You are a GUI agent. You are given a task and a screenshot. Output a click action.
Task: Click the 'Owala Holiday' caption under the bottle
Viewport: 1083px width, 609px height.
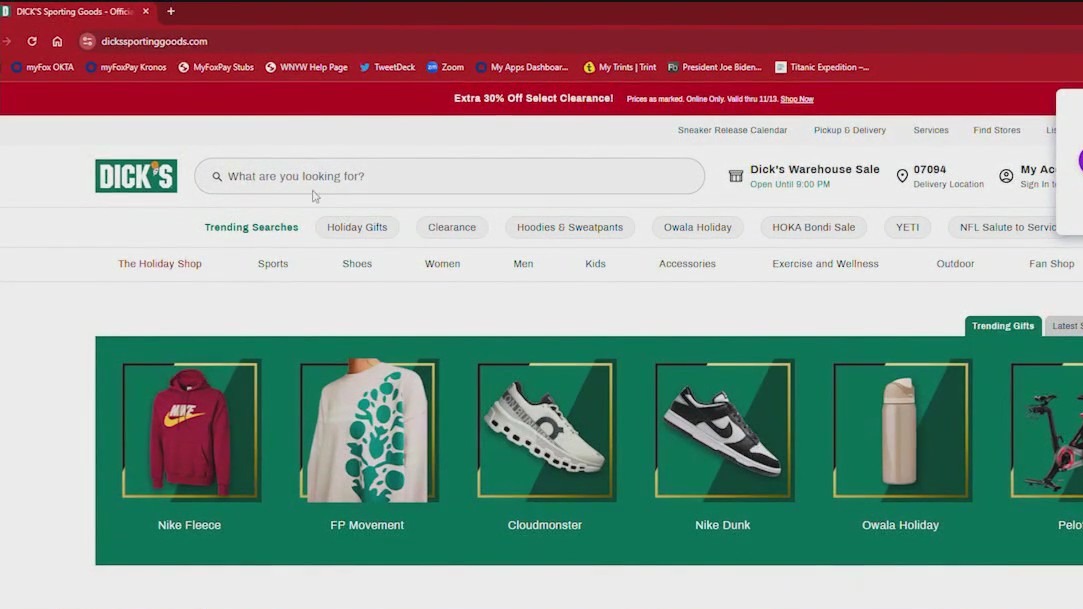(x=900, y=525)
